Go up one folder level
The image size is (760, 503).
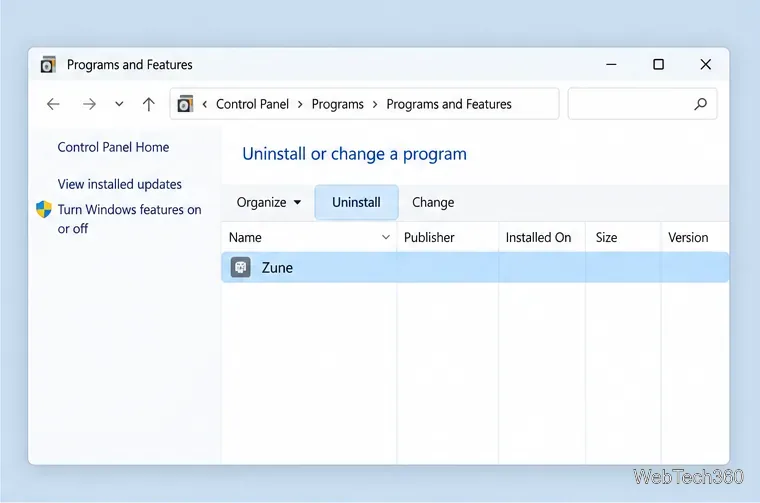click(x=149, y=104)
